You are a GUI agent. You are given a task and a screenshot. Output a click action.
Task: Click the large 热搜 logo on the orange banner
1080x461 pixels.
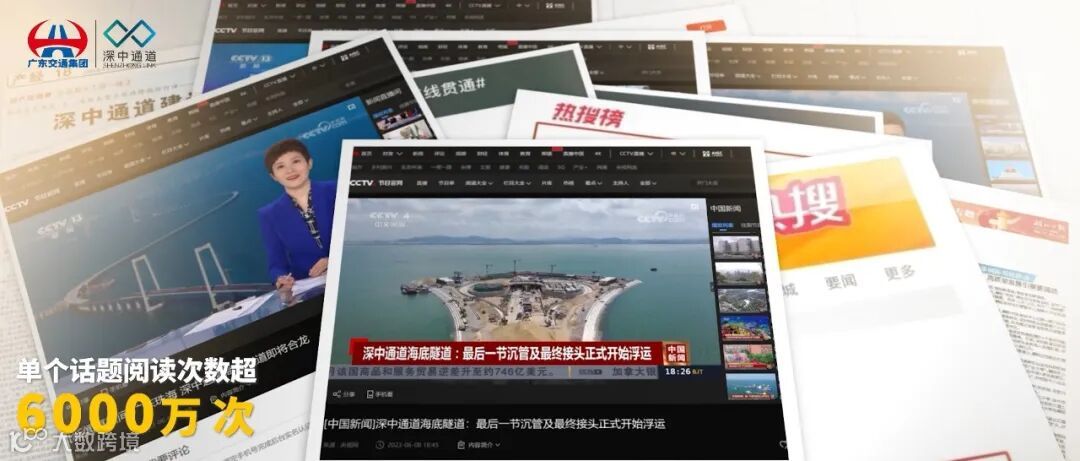[x=810, y=205]
